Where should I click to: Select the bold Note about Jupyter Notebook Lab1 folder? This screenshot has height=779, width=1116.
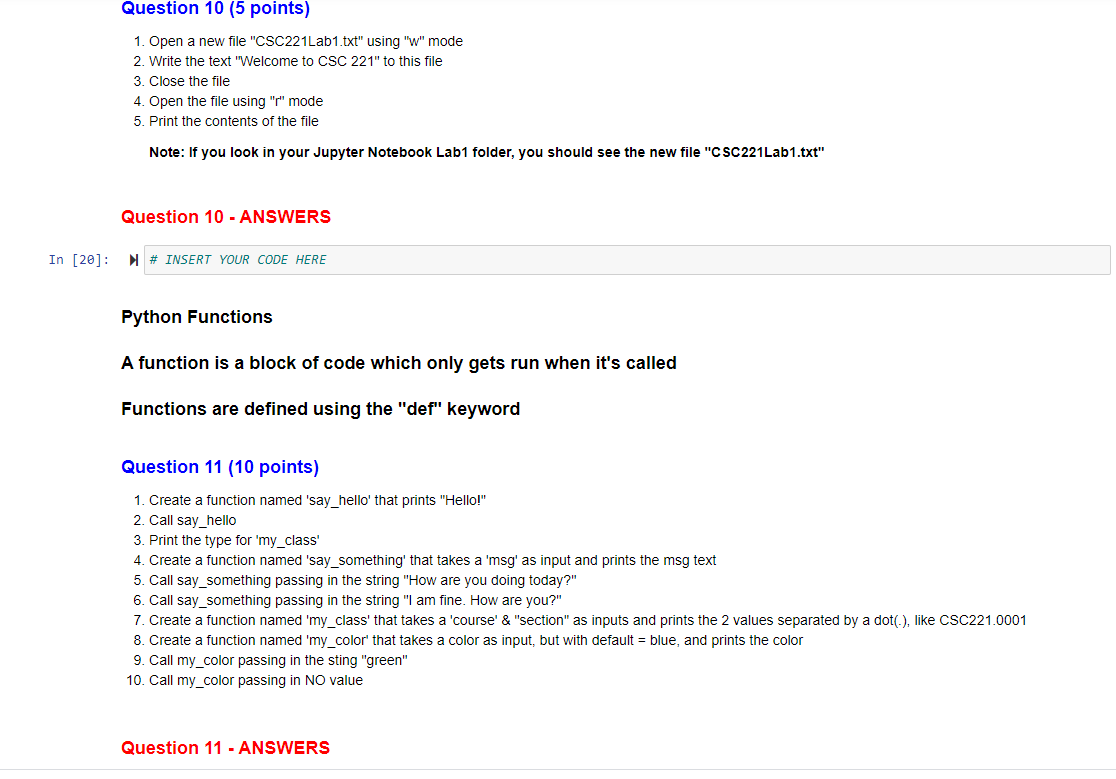coord(486,152)
